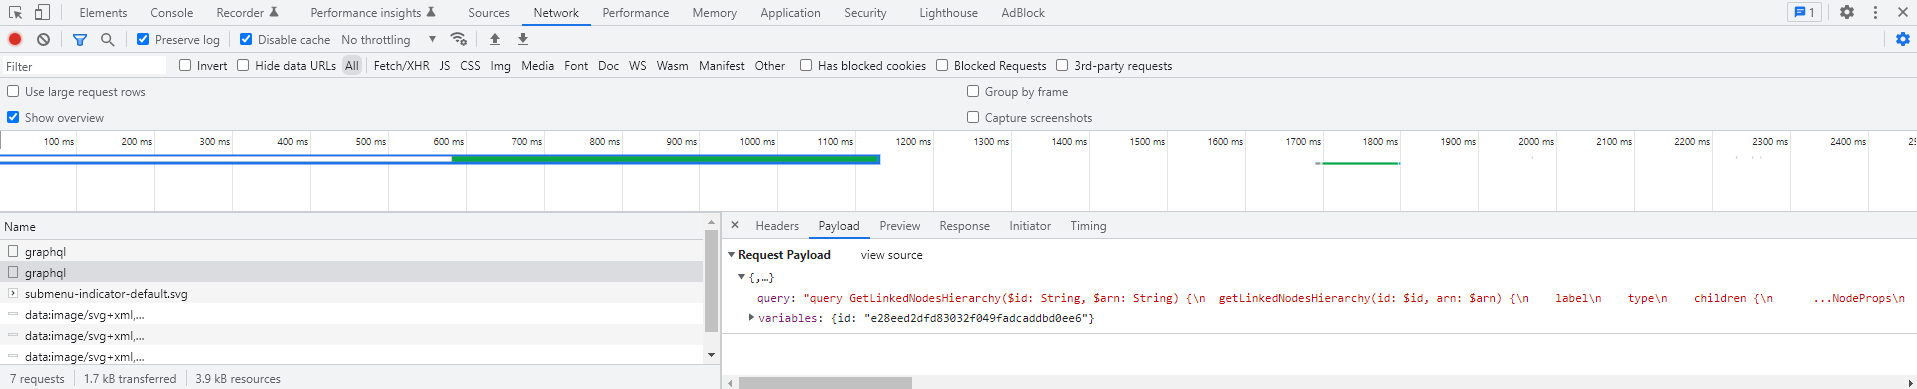Open the Memory panel
This screenshot has height=389, width=1917.
[x=715, y=13]
